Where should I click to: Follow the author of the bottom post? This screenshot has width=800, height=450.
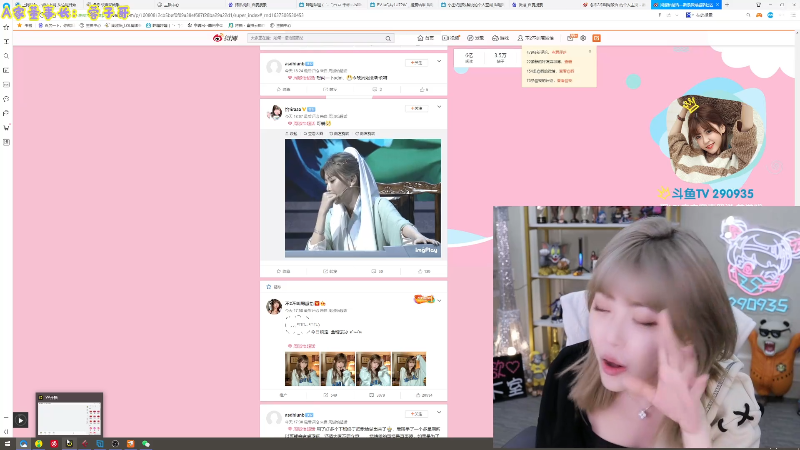(416, 414)
